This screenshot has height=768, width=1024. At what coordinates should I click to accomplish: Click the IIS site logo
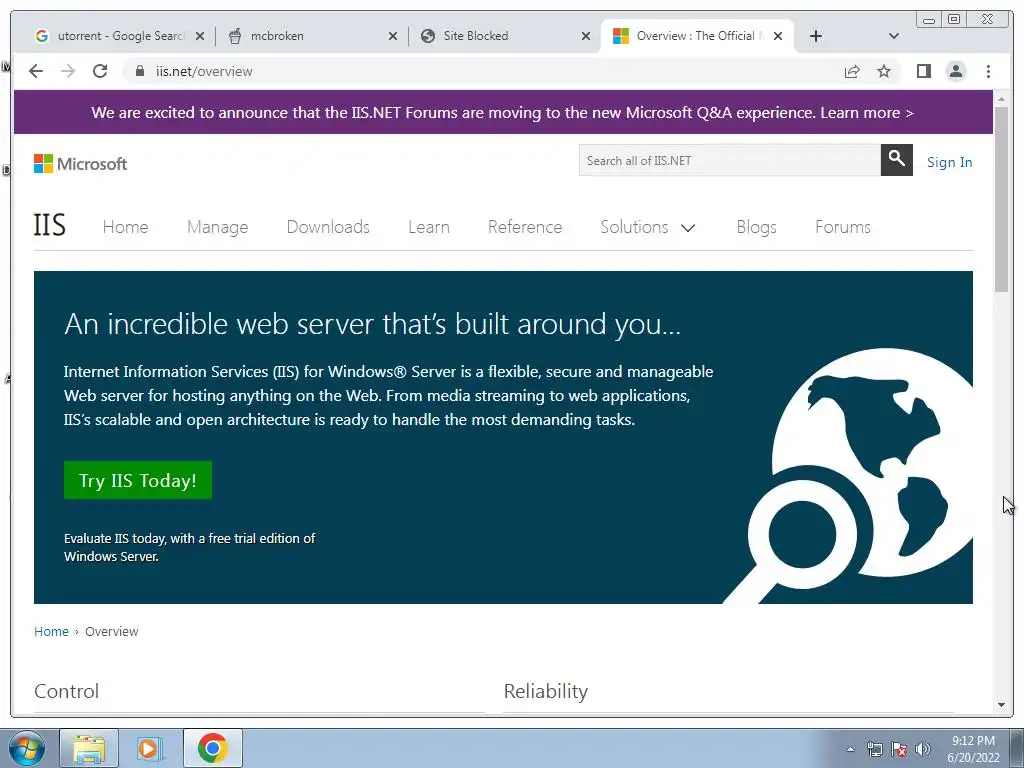click(x=50, y=225)
